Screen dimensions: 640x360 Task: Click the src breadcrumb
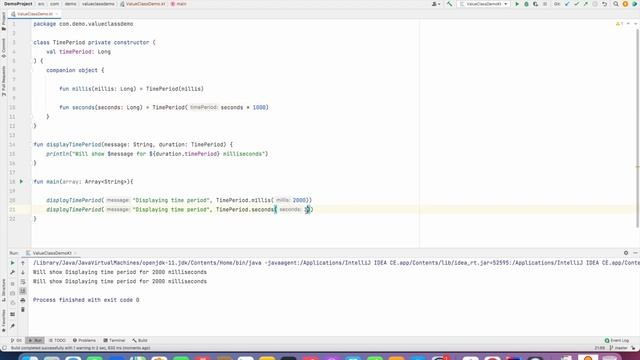(41, 4)
